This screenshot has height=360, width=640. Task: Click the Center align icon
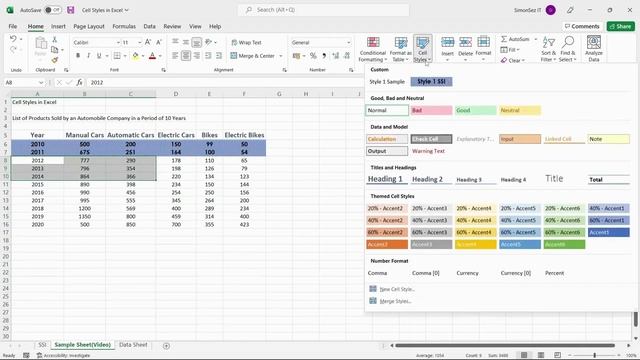(186, 56)
